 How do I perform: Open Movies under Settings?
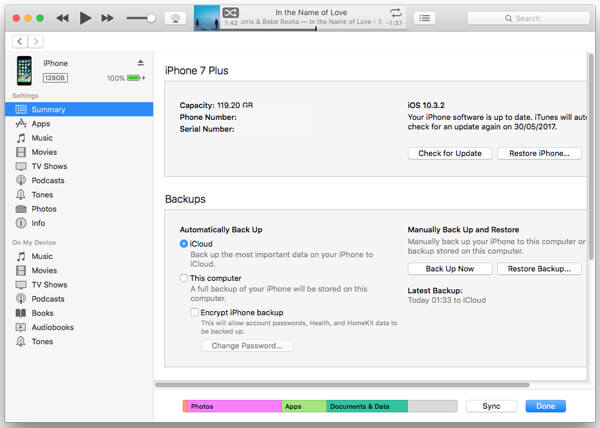[79, 152]
